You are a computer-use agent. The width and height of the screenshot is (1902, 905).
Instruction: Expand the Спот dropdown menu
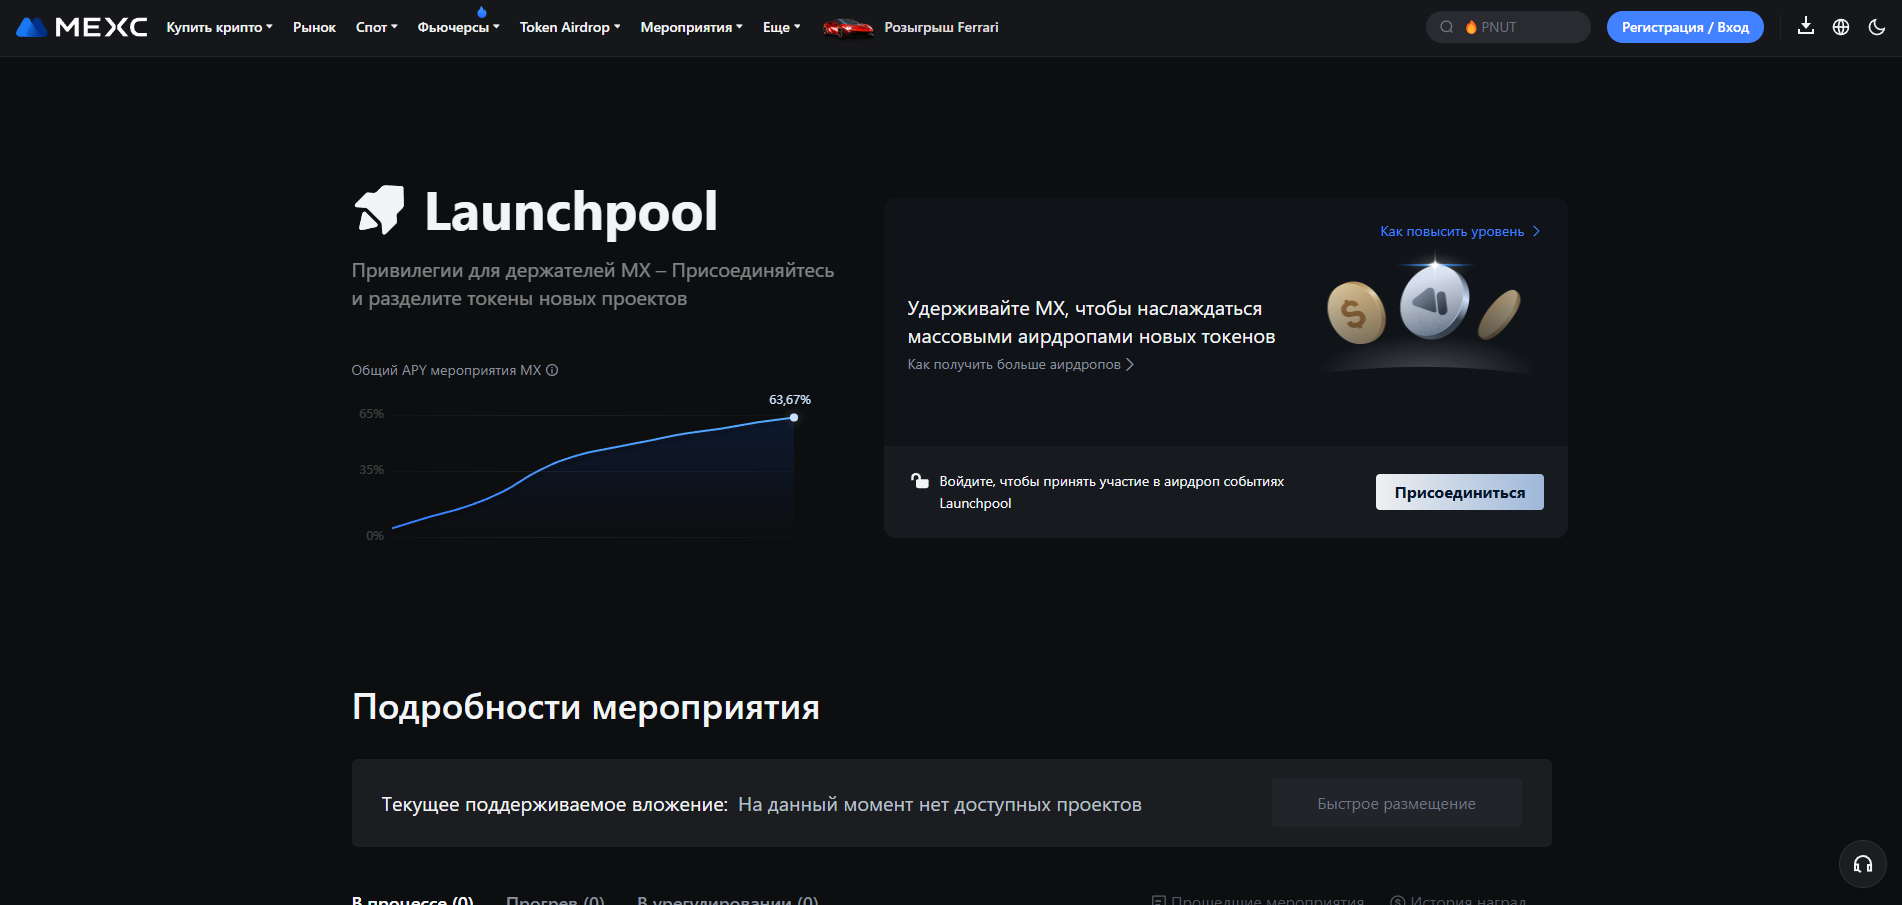[x=376, y=27]
